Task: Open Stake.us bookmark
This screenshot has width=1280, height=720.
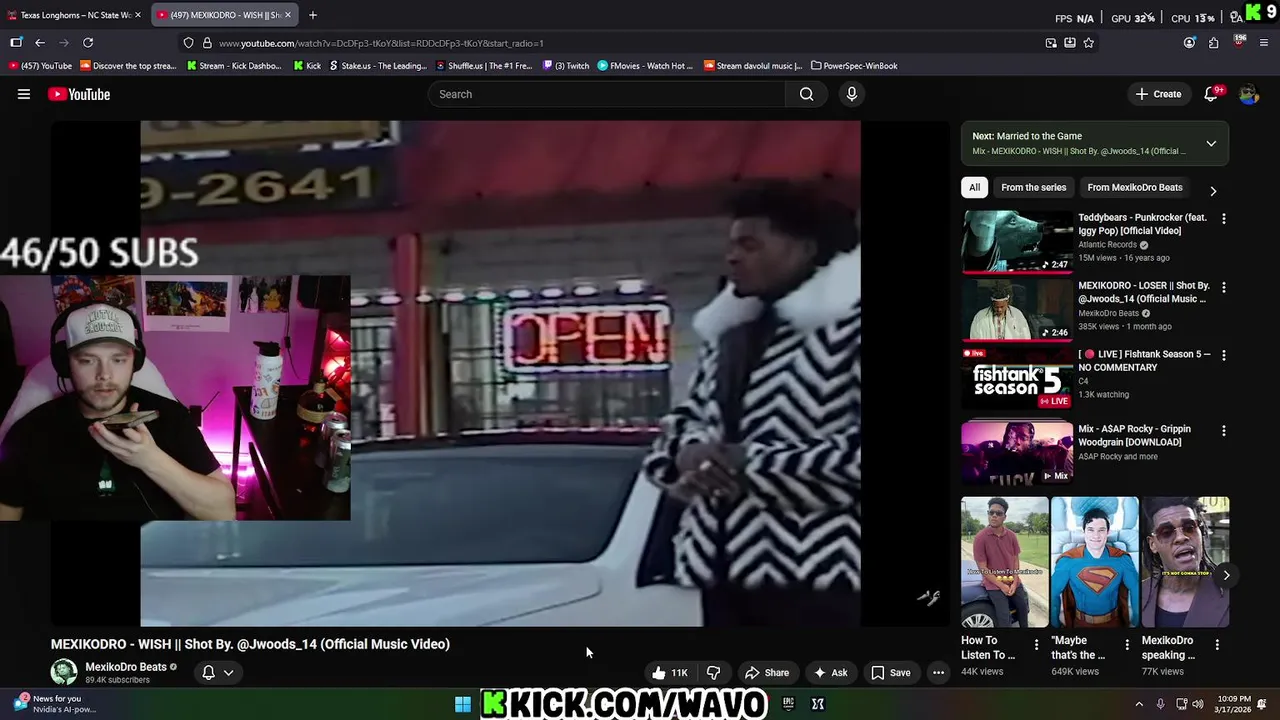Action: (378, 66)
